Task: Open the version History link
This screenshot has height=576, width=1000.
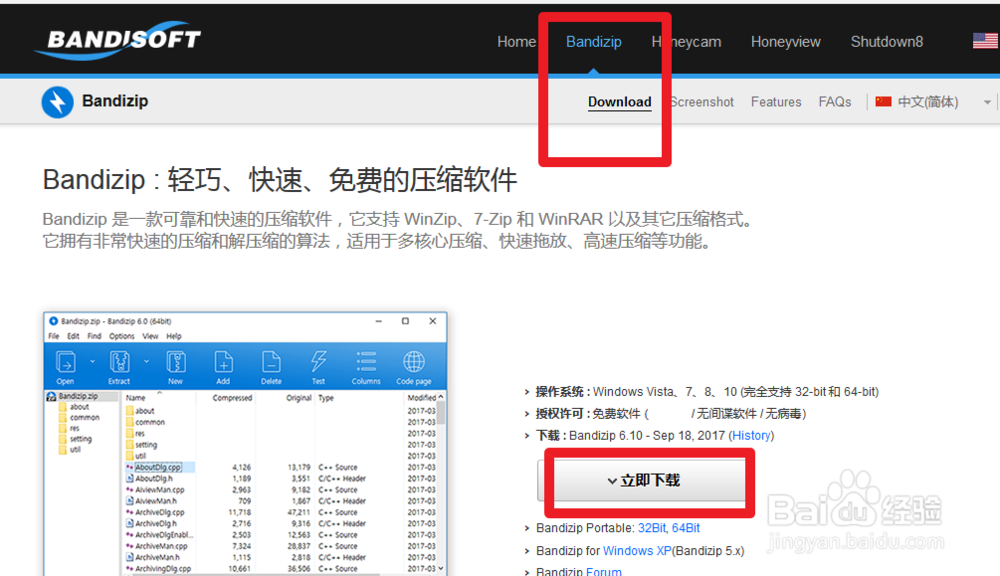Action: tap(751, 436)
